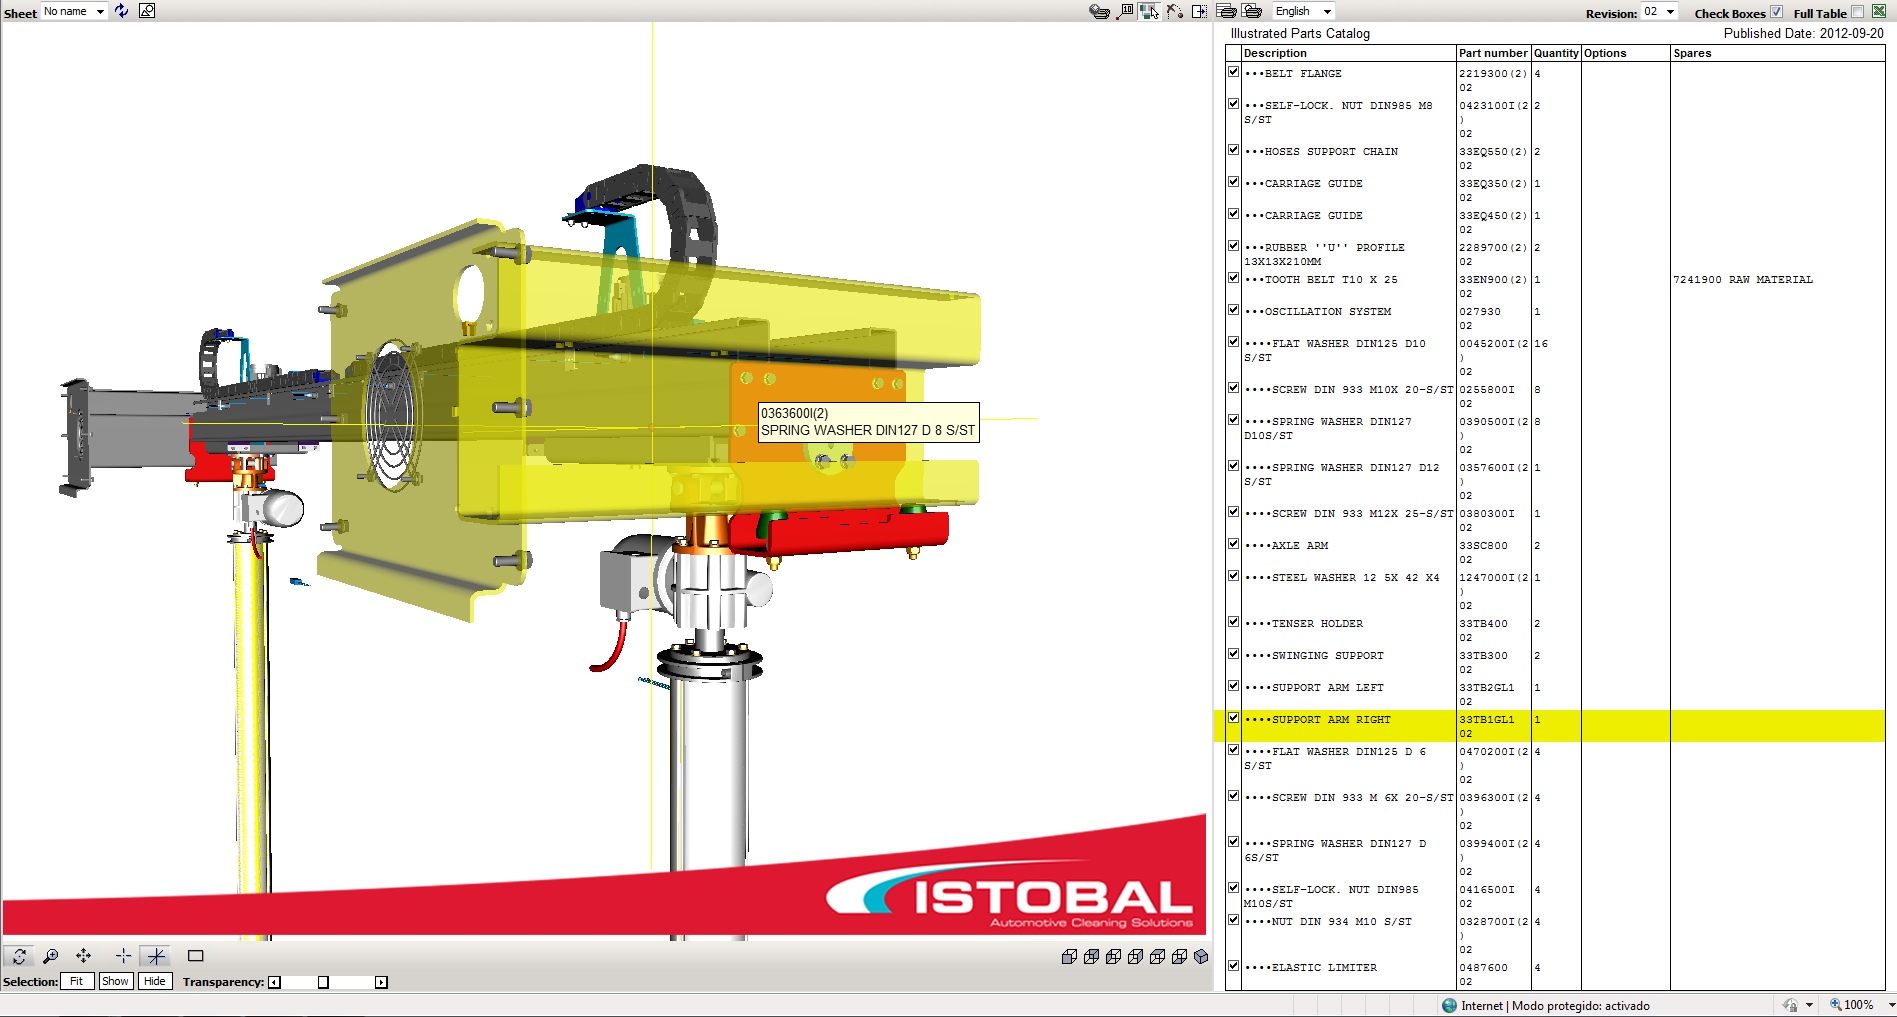The width and height of the screenshot is (1897, 1017).
Task: Select the zoom magnifier tool
Action: 51,956
